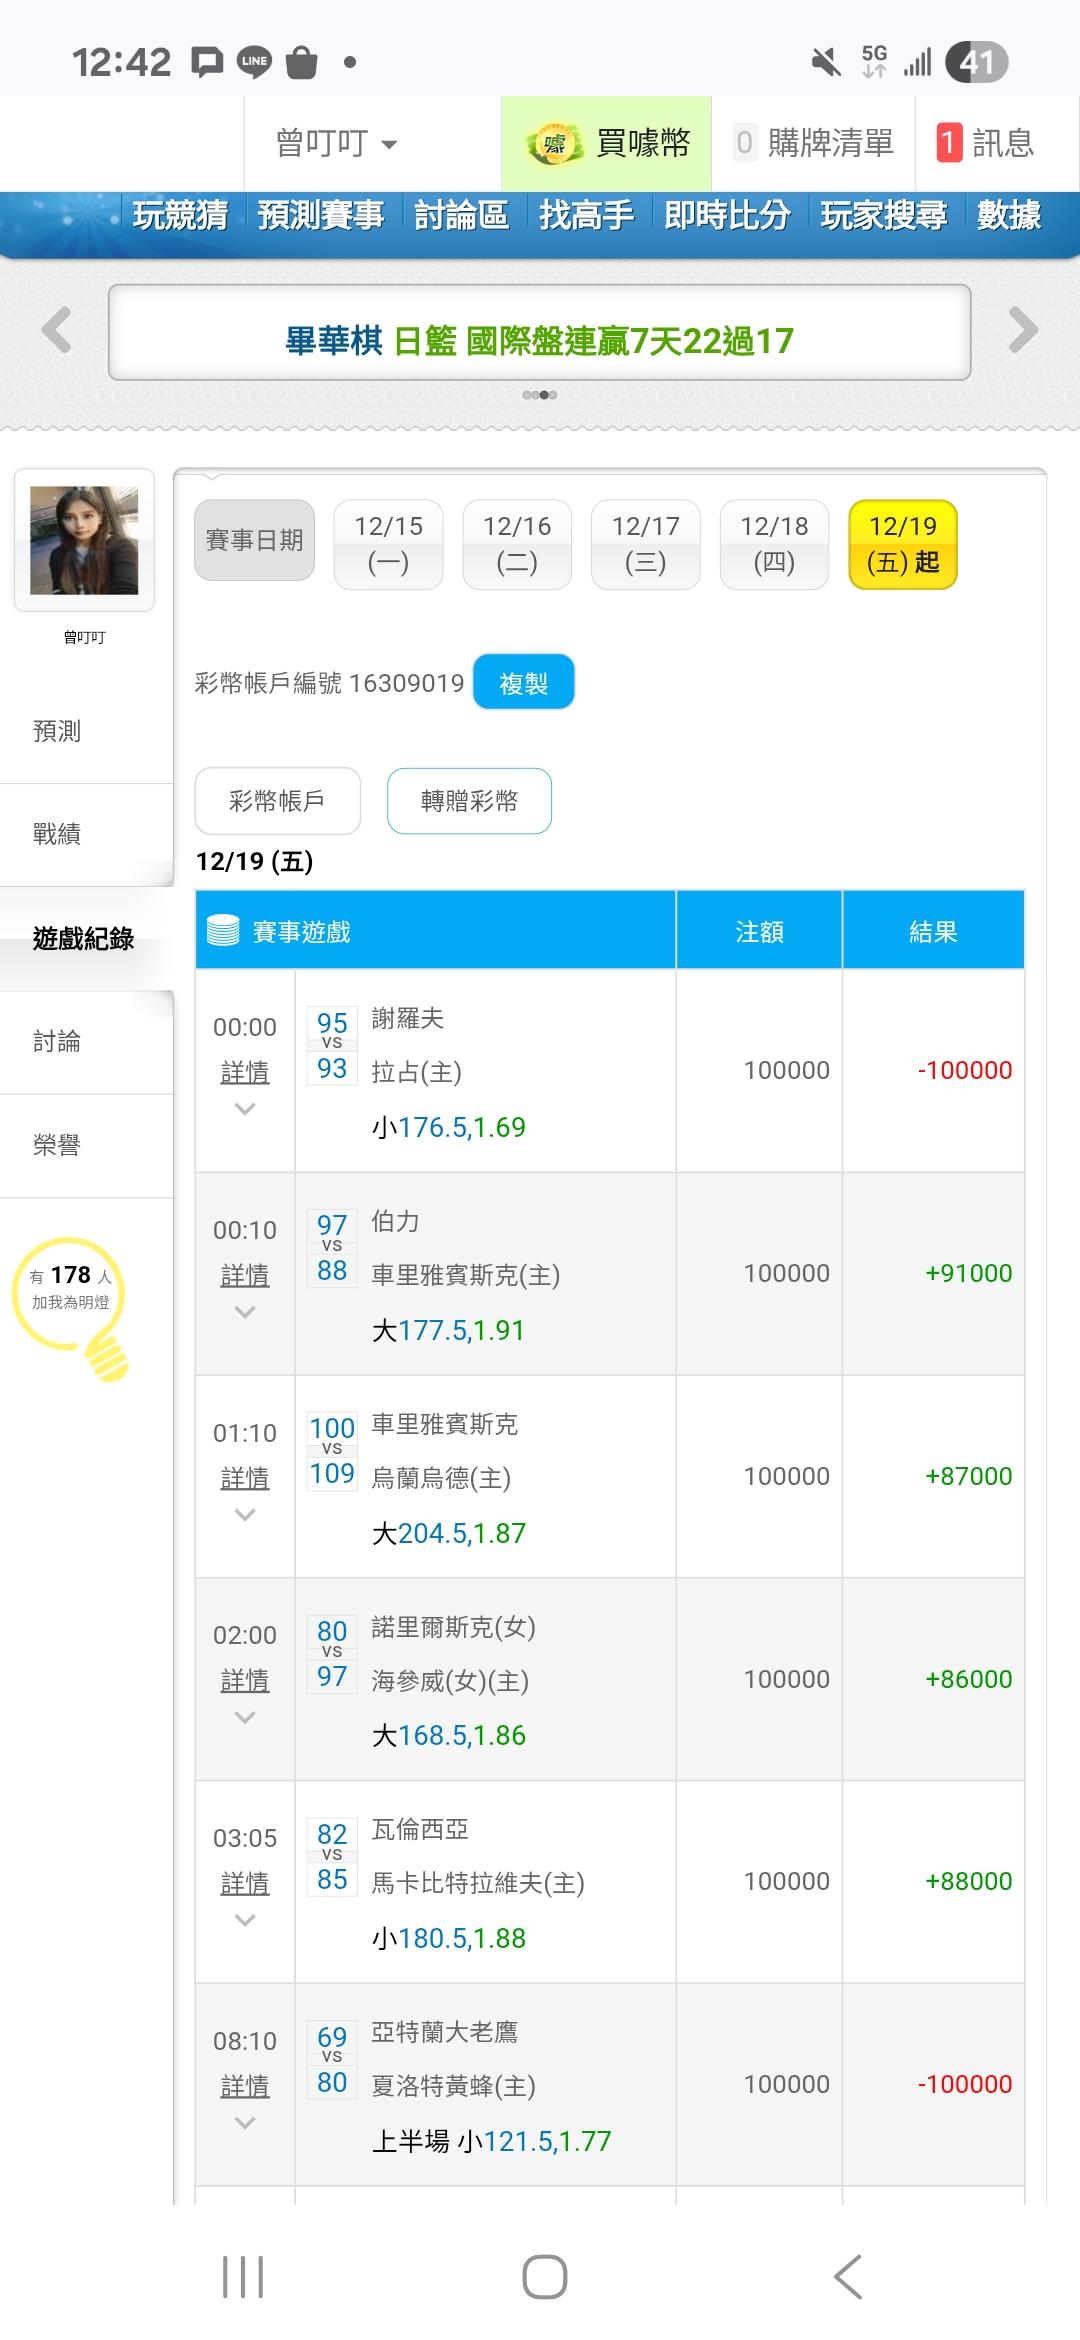Click the 複製 copy button

click(x=523, y=683)
